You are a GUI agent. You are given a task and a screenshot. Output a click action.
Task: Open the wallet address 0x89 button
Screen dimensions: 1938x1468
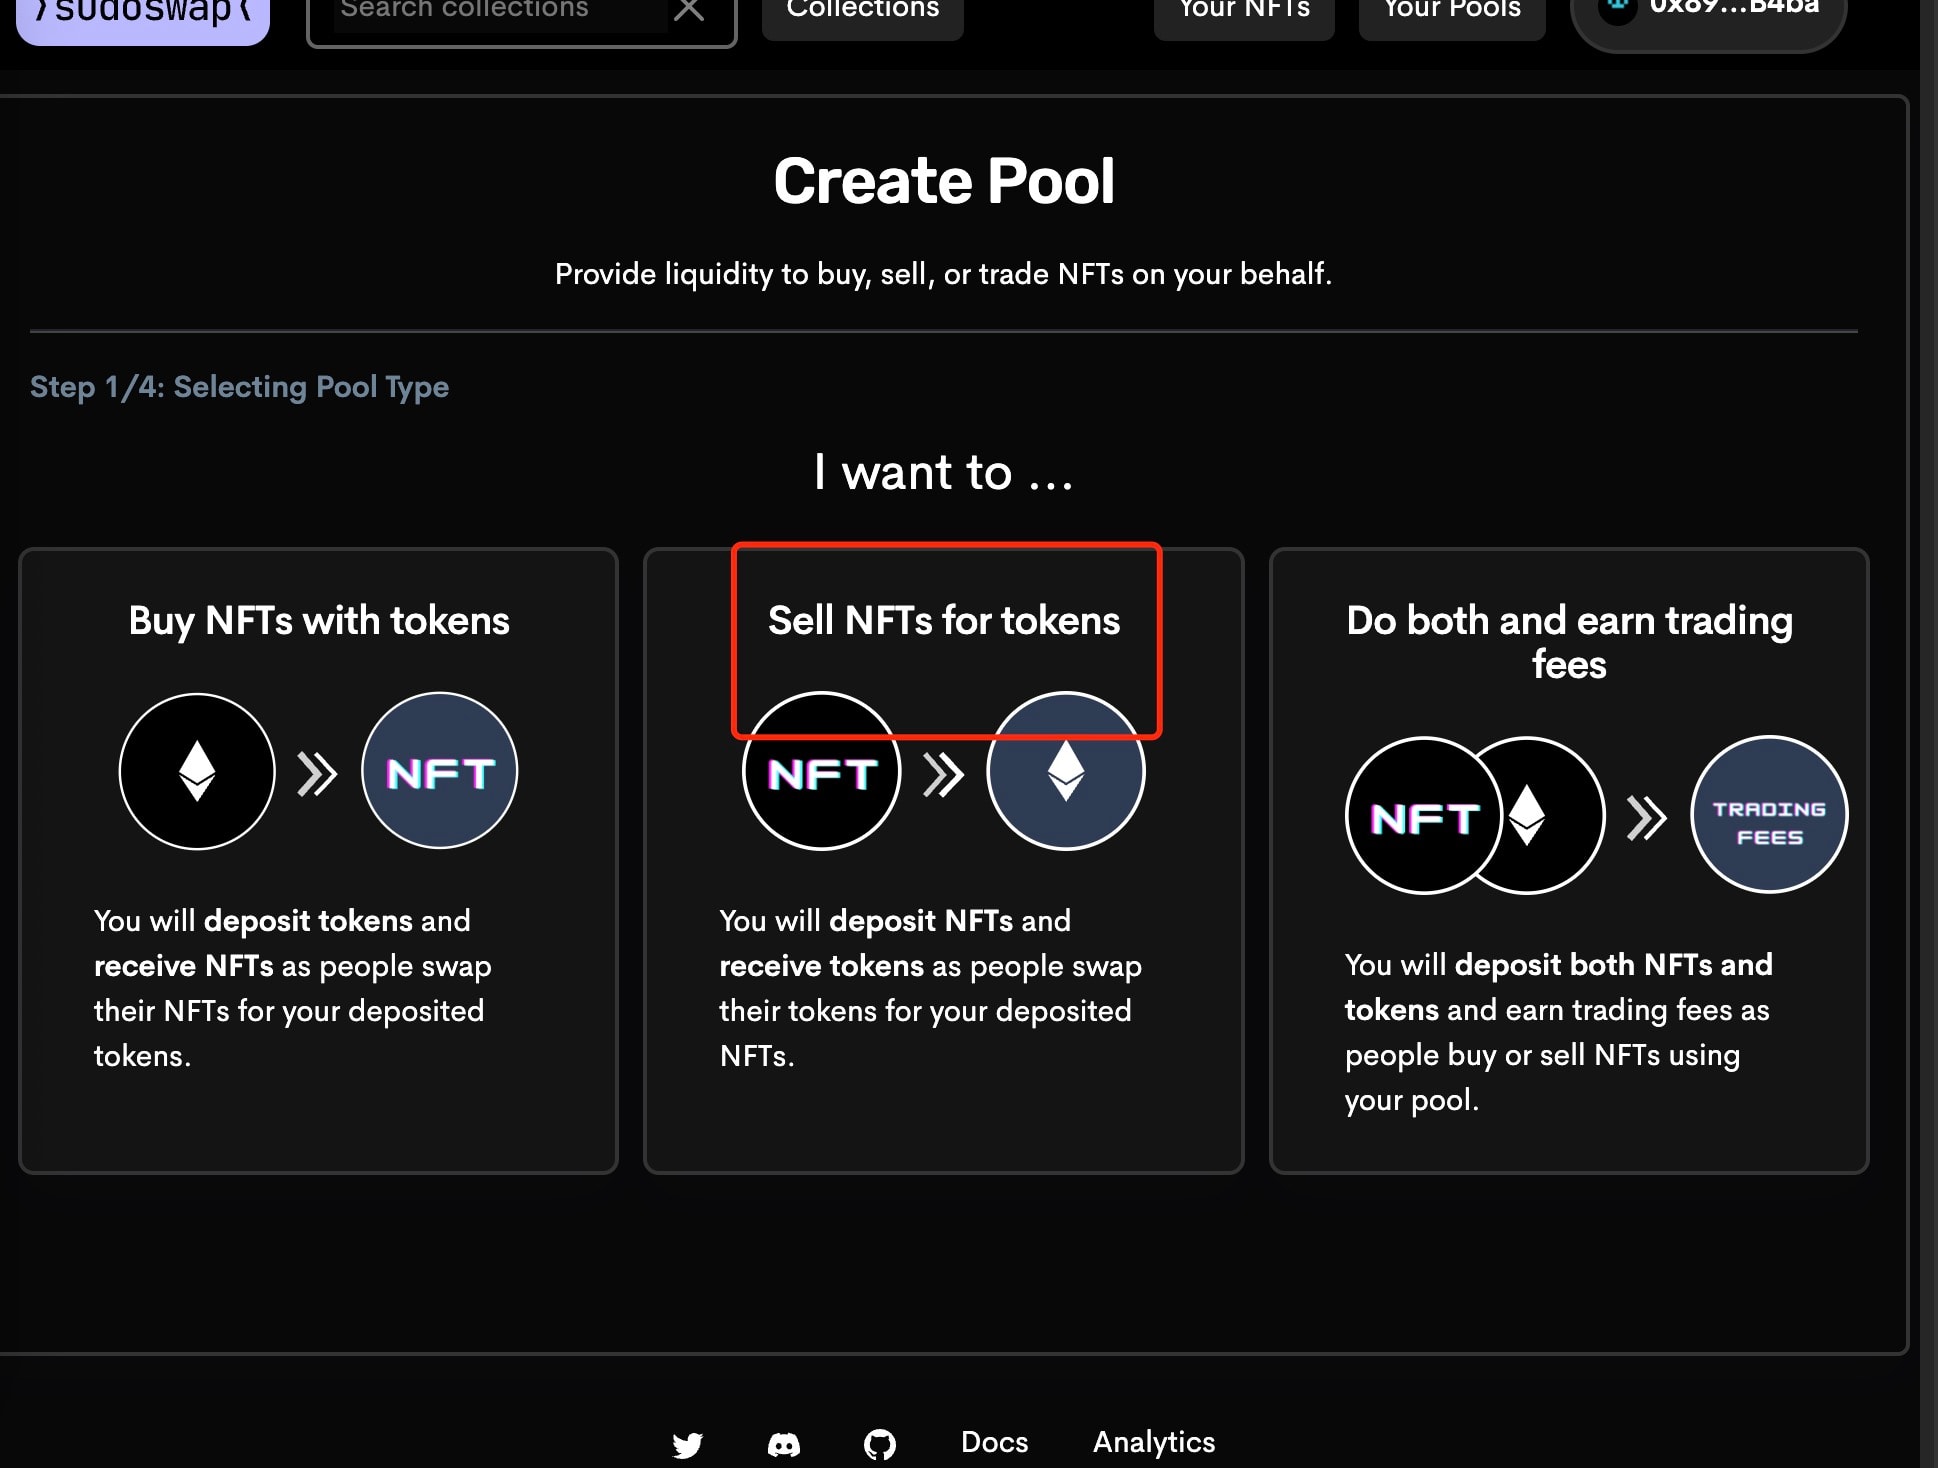point(1708,12)
